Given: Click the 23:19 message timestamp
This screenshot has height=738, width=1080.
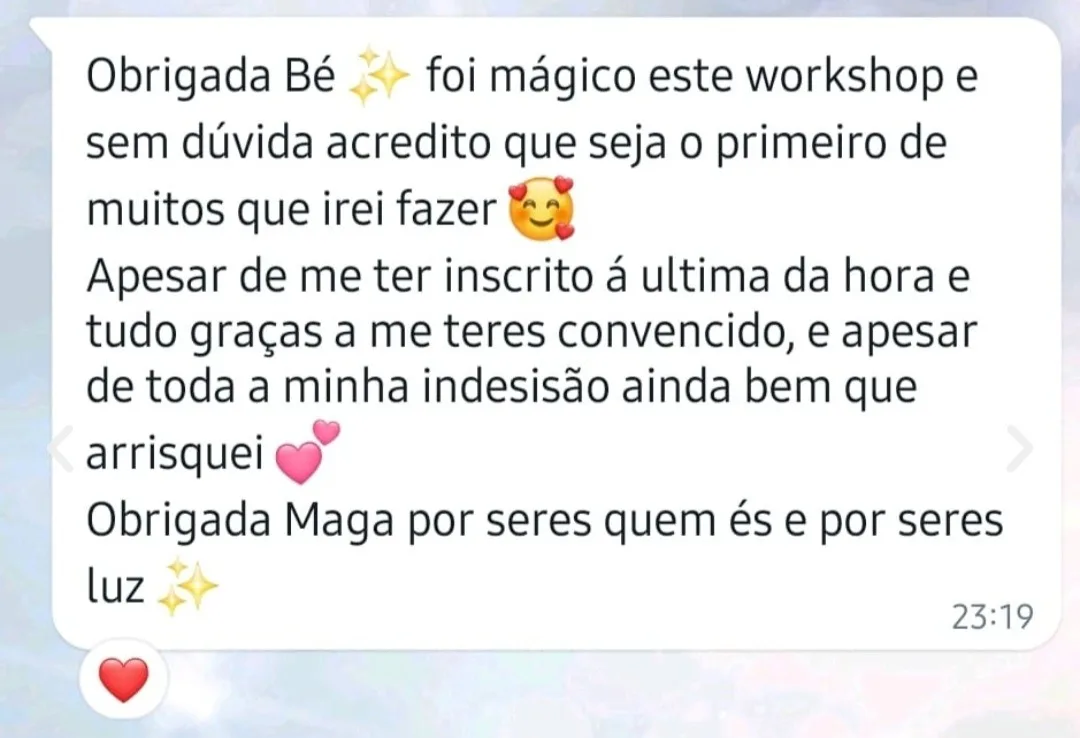Looking at the screenshot, I should click(993, 617).
